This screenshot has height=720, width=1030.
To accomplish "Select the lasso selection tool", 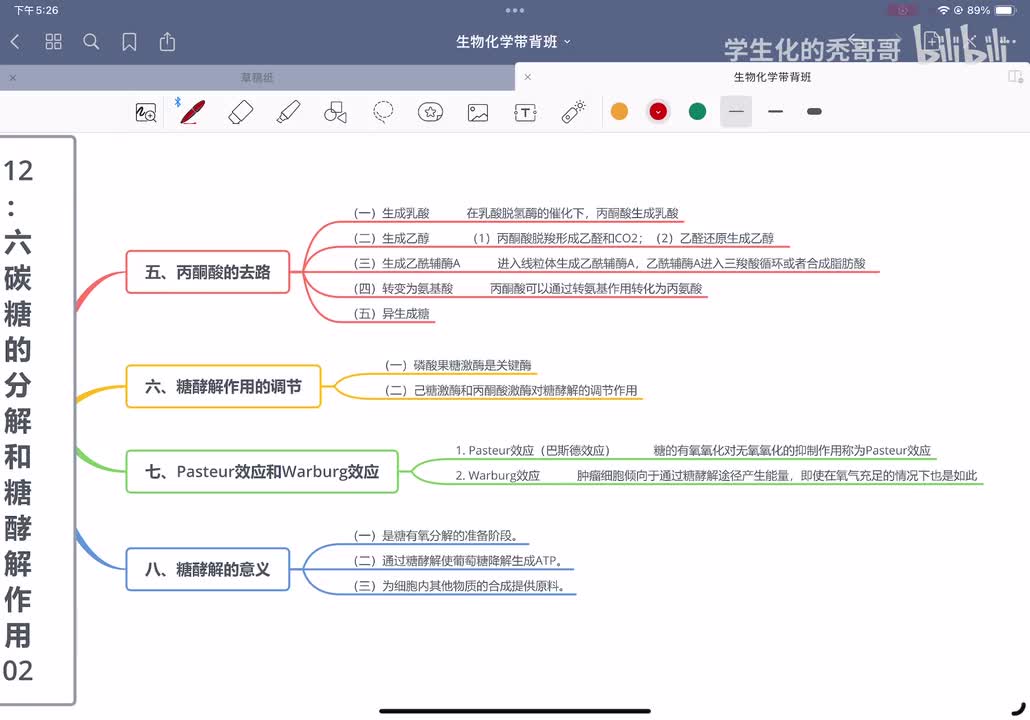I will point(383,112).
